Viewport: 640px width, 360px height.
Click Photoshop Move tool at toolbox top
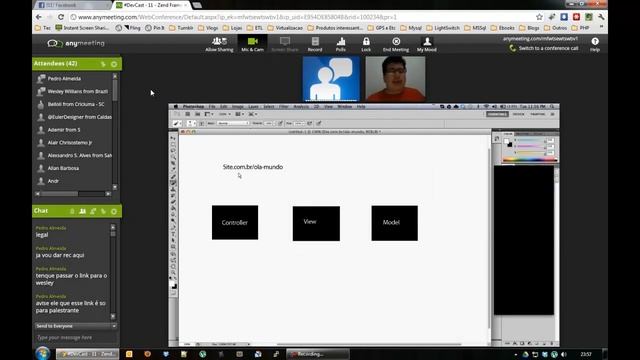tap(173, 138)
